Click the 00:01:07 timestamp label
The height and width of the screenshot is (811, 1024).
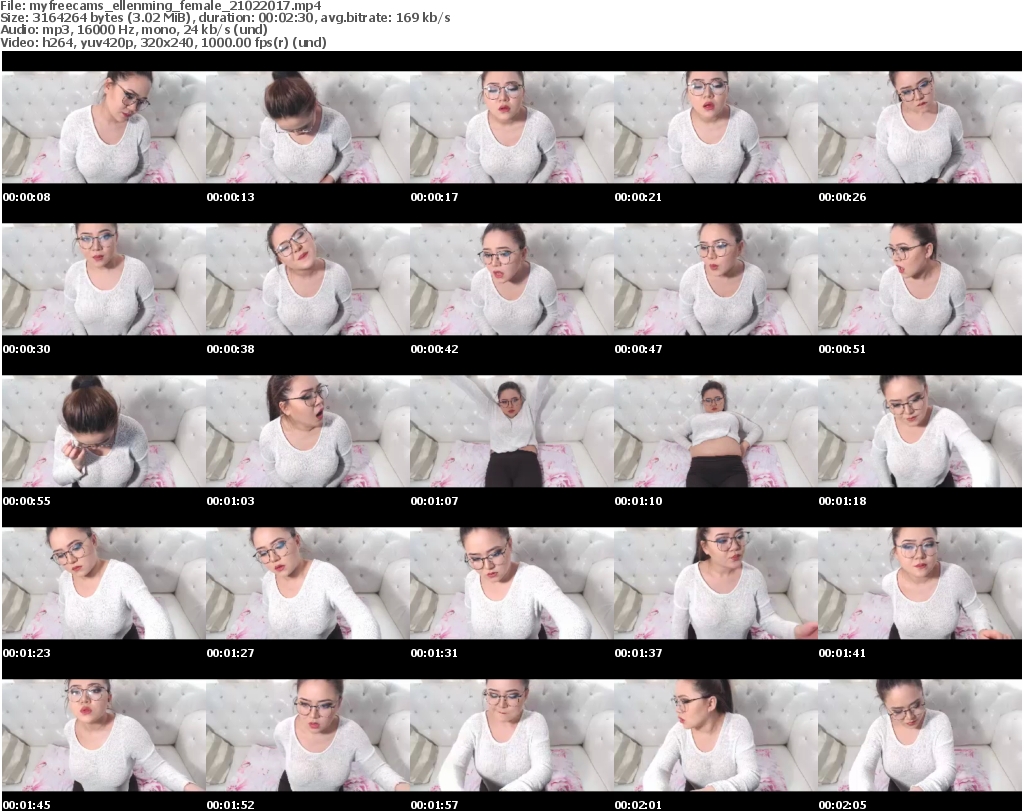coord(434,501)
